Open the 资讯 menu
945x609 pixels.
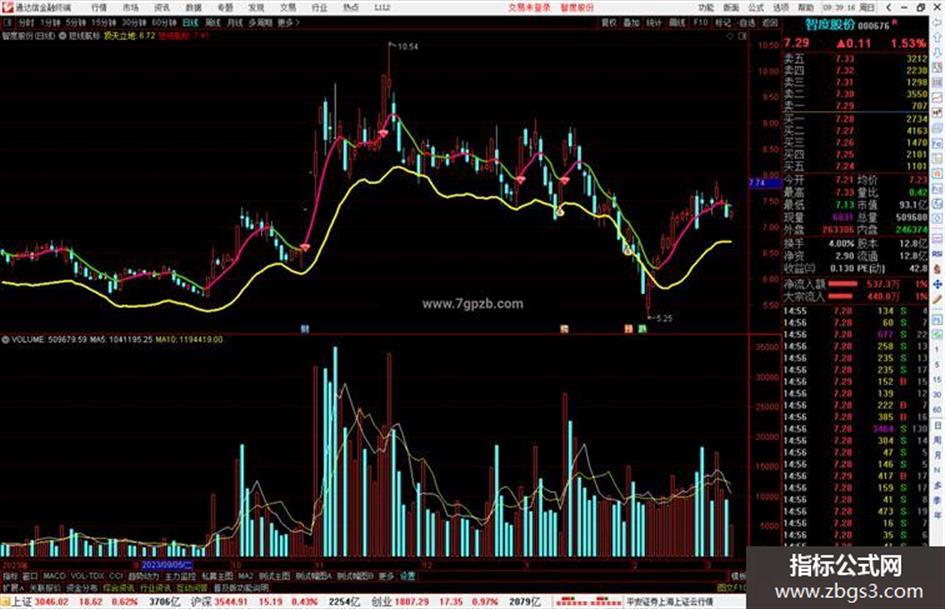[x=162, y=8]
